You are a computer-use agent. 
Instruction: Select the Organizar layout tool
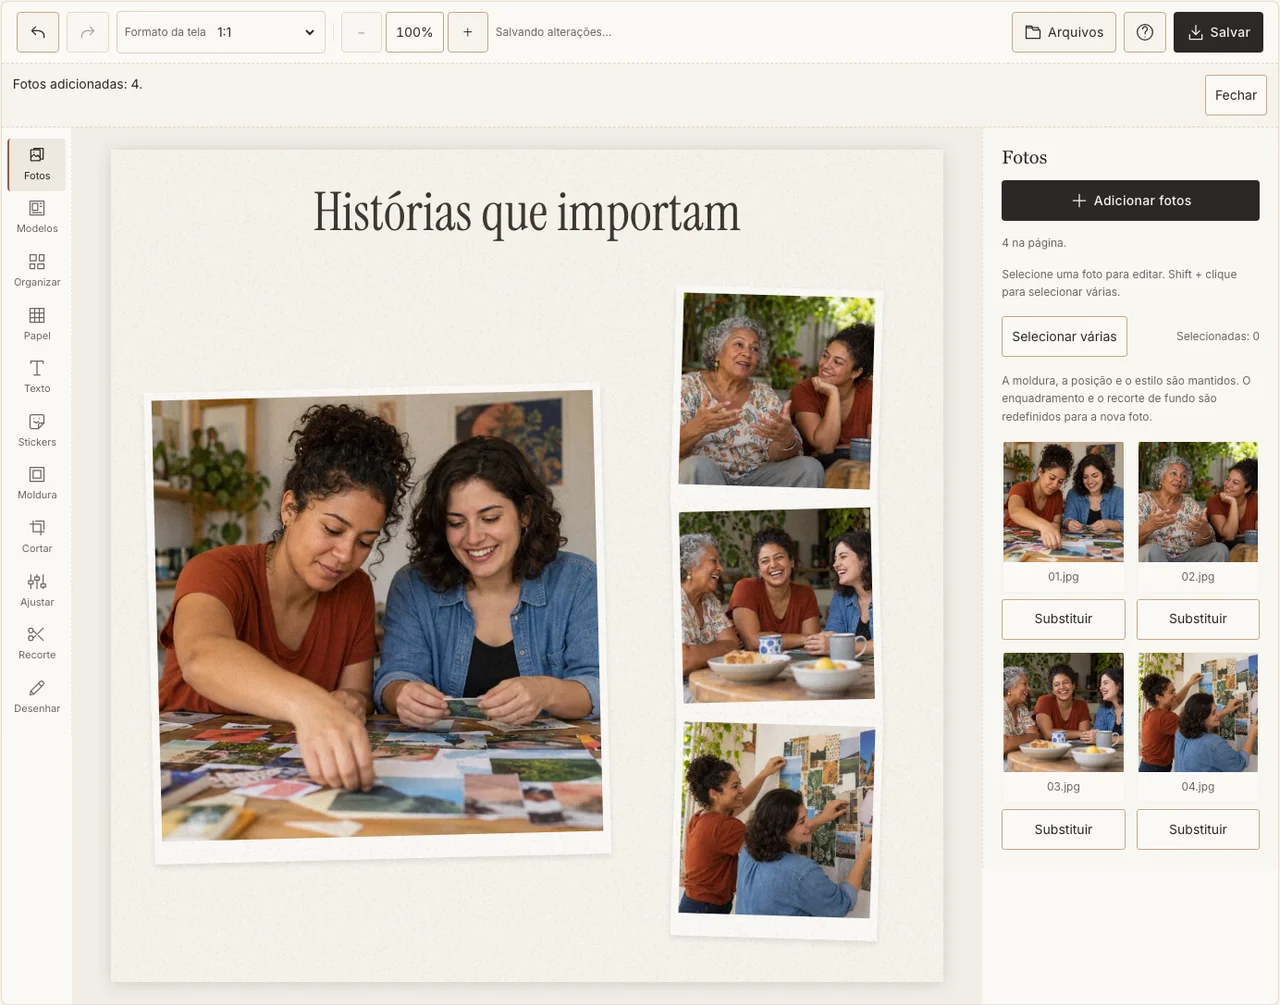(37, 271)
